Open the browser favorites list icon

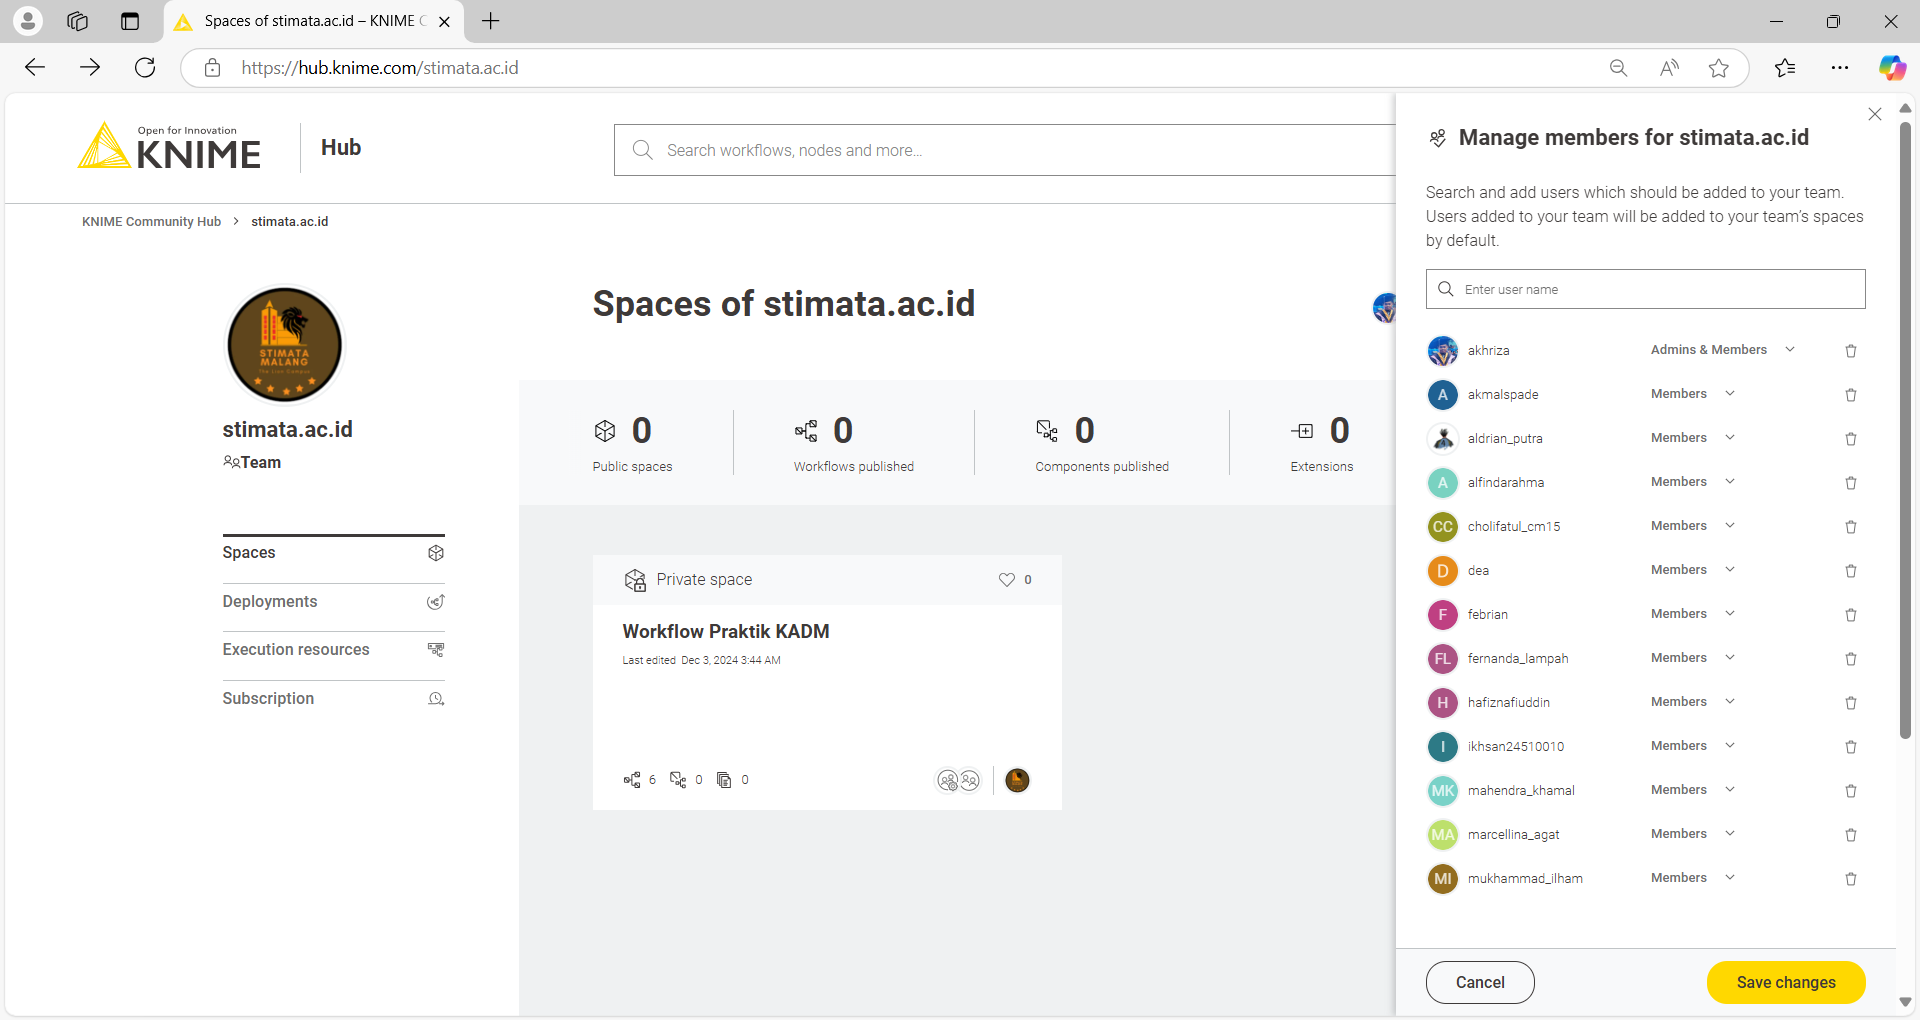pos(1785,68)
